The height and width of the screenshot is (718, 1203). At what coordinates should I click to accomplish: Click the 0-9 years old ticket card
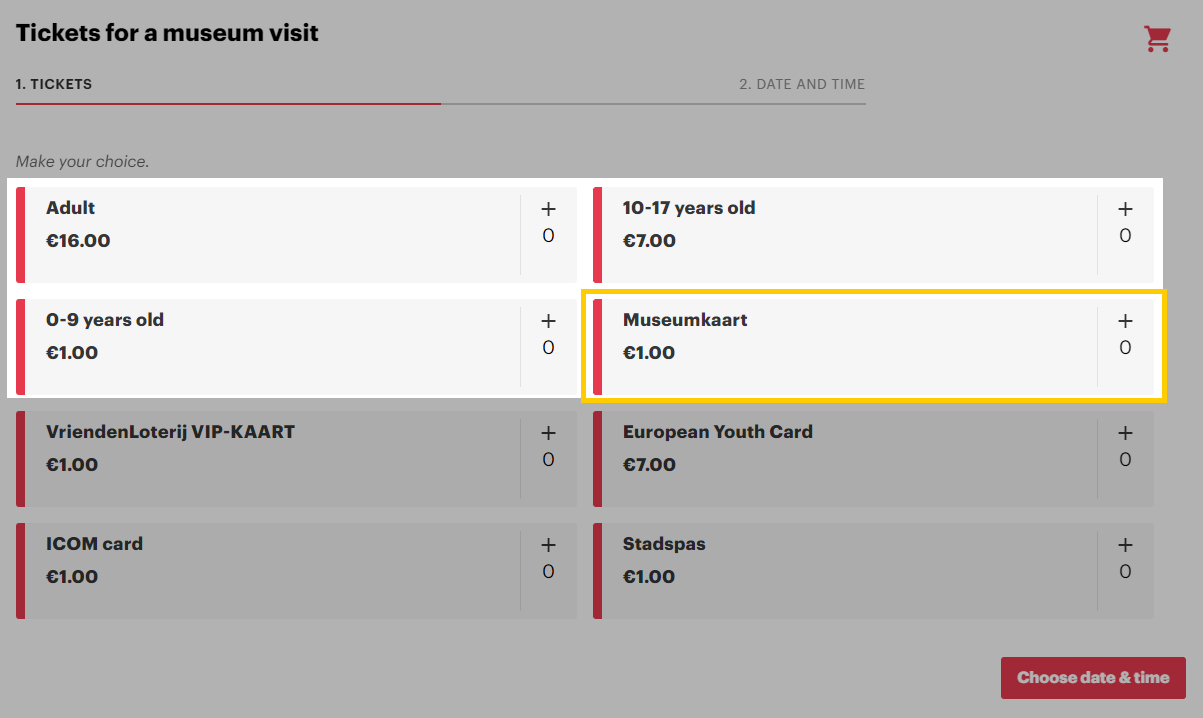270,347
